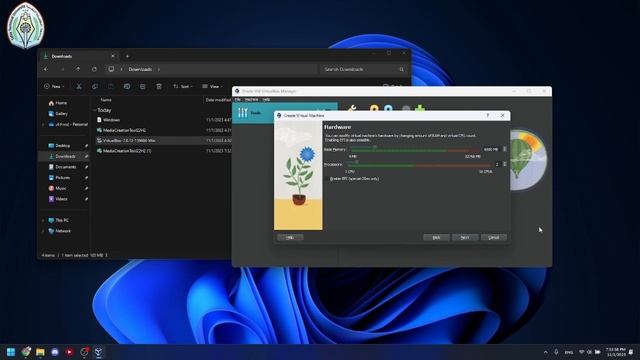Click the Processors spin arrows
This screenshot has height=360, width=640.
click(505, 164)
